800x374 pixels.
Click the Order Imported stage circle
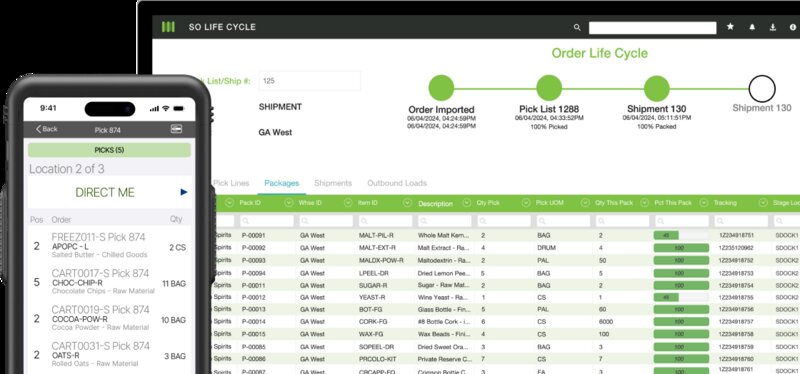click(x=441, y=88)
